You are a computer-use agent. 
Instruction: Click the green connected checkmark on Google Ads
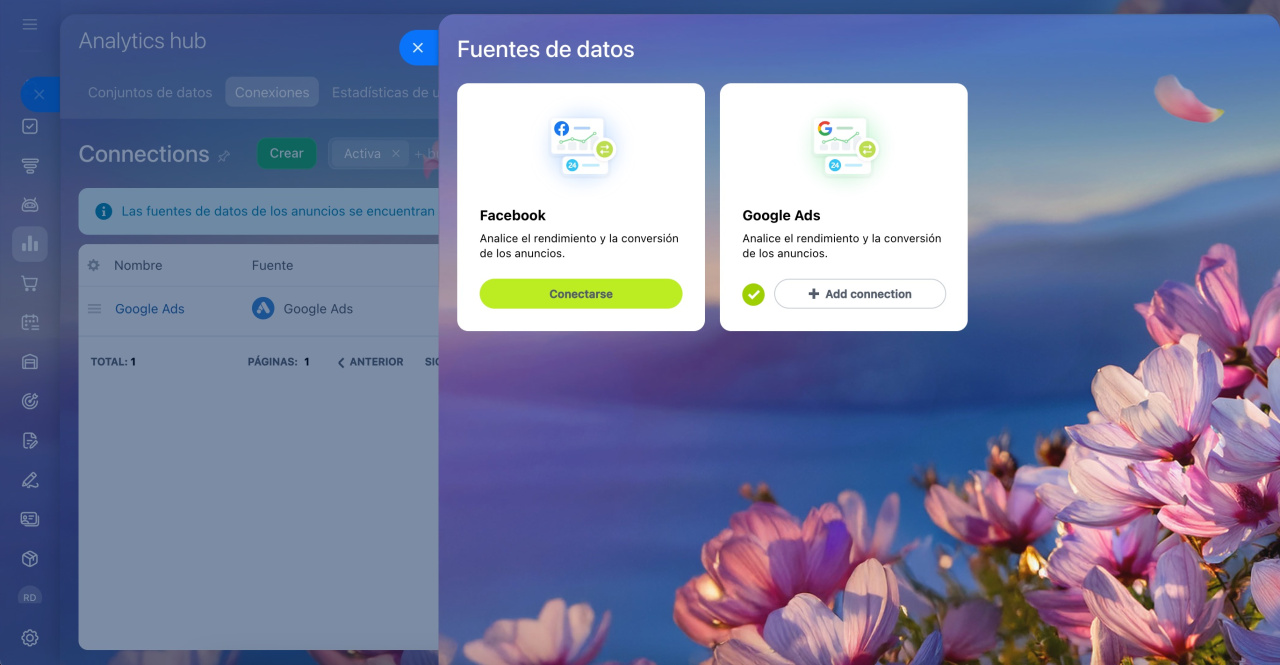pos(753,294)
